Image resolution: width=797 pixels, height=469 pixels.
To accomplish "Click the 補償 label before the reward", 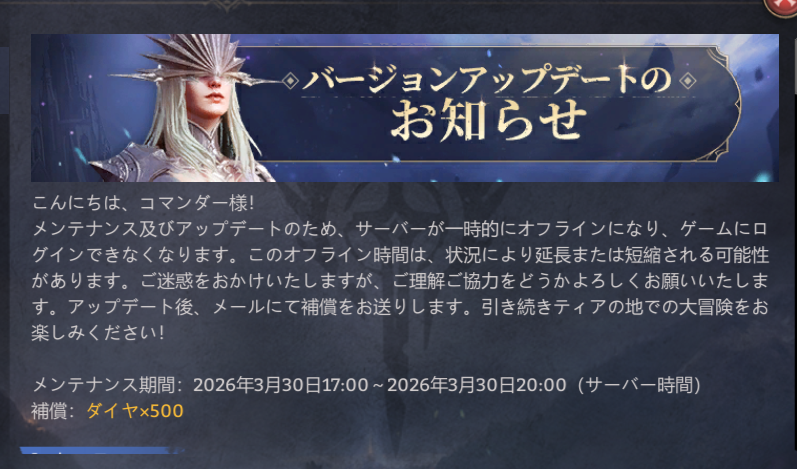I will (49, 411).
